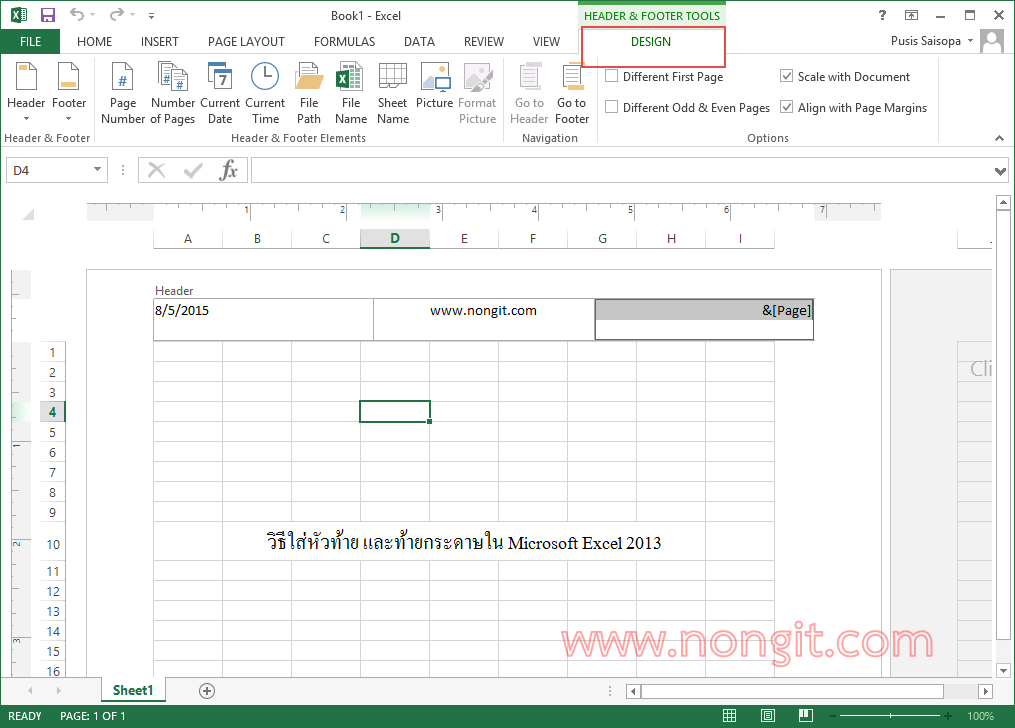Insert Current Date into header
Screen dimensions: 1015x728
[220, 93]
